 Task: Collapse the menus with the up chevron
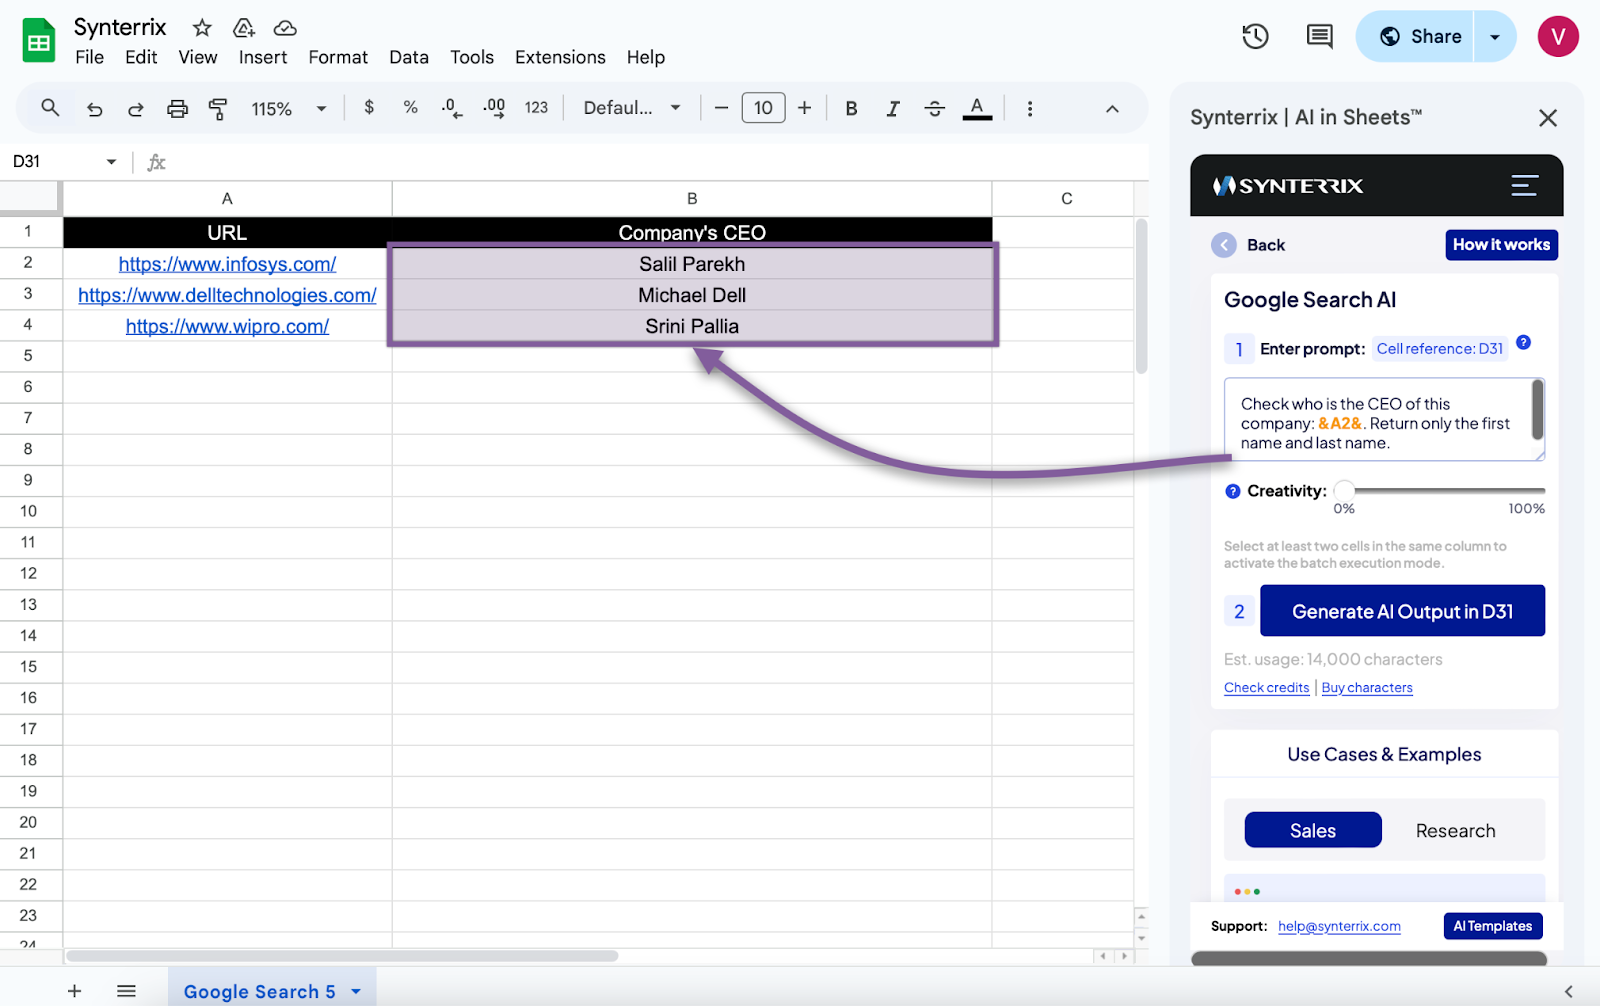(1112, 109)
